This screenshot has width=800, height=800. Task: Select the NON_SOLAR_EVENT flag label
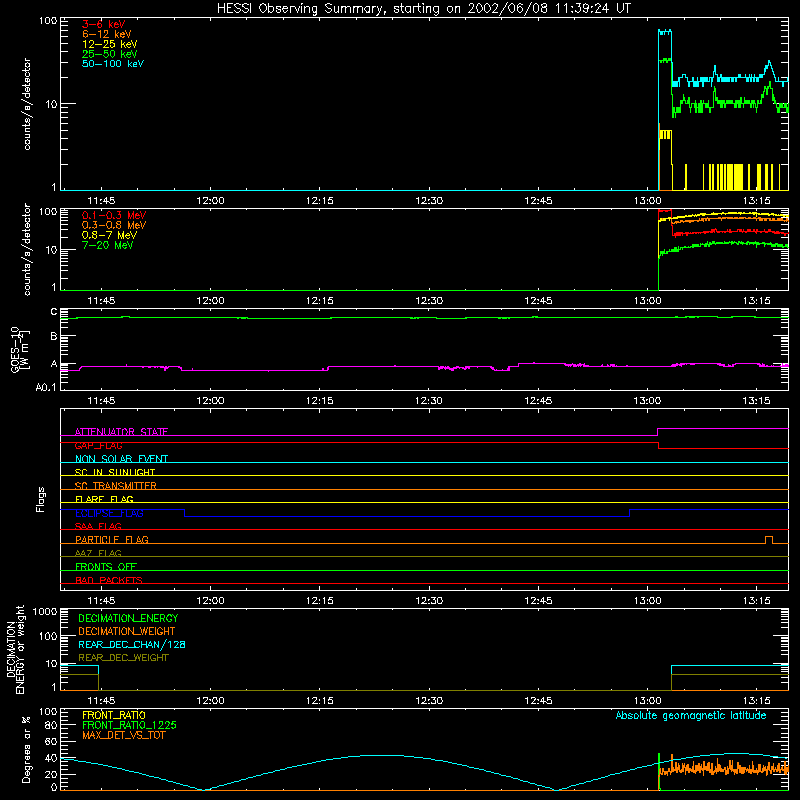click(x=121, y=459)
